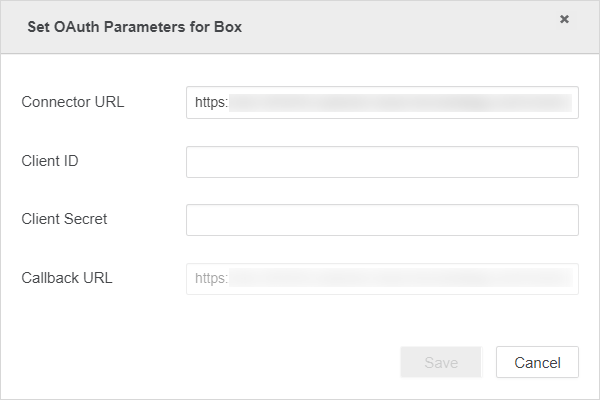Image resolution: width=600 pixels, height=400 pixels.
Task: Close the Set OAuth Parameters dialog
Action: (x=564, y=19)
